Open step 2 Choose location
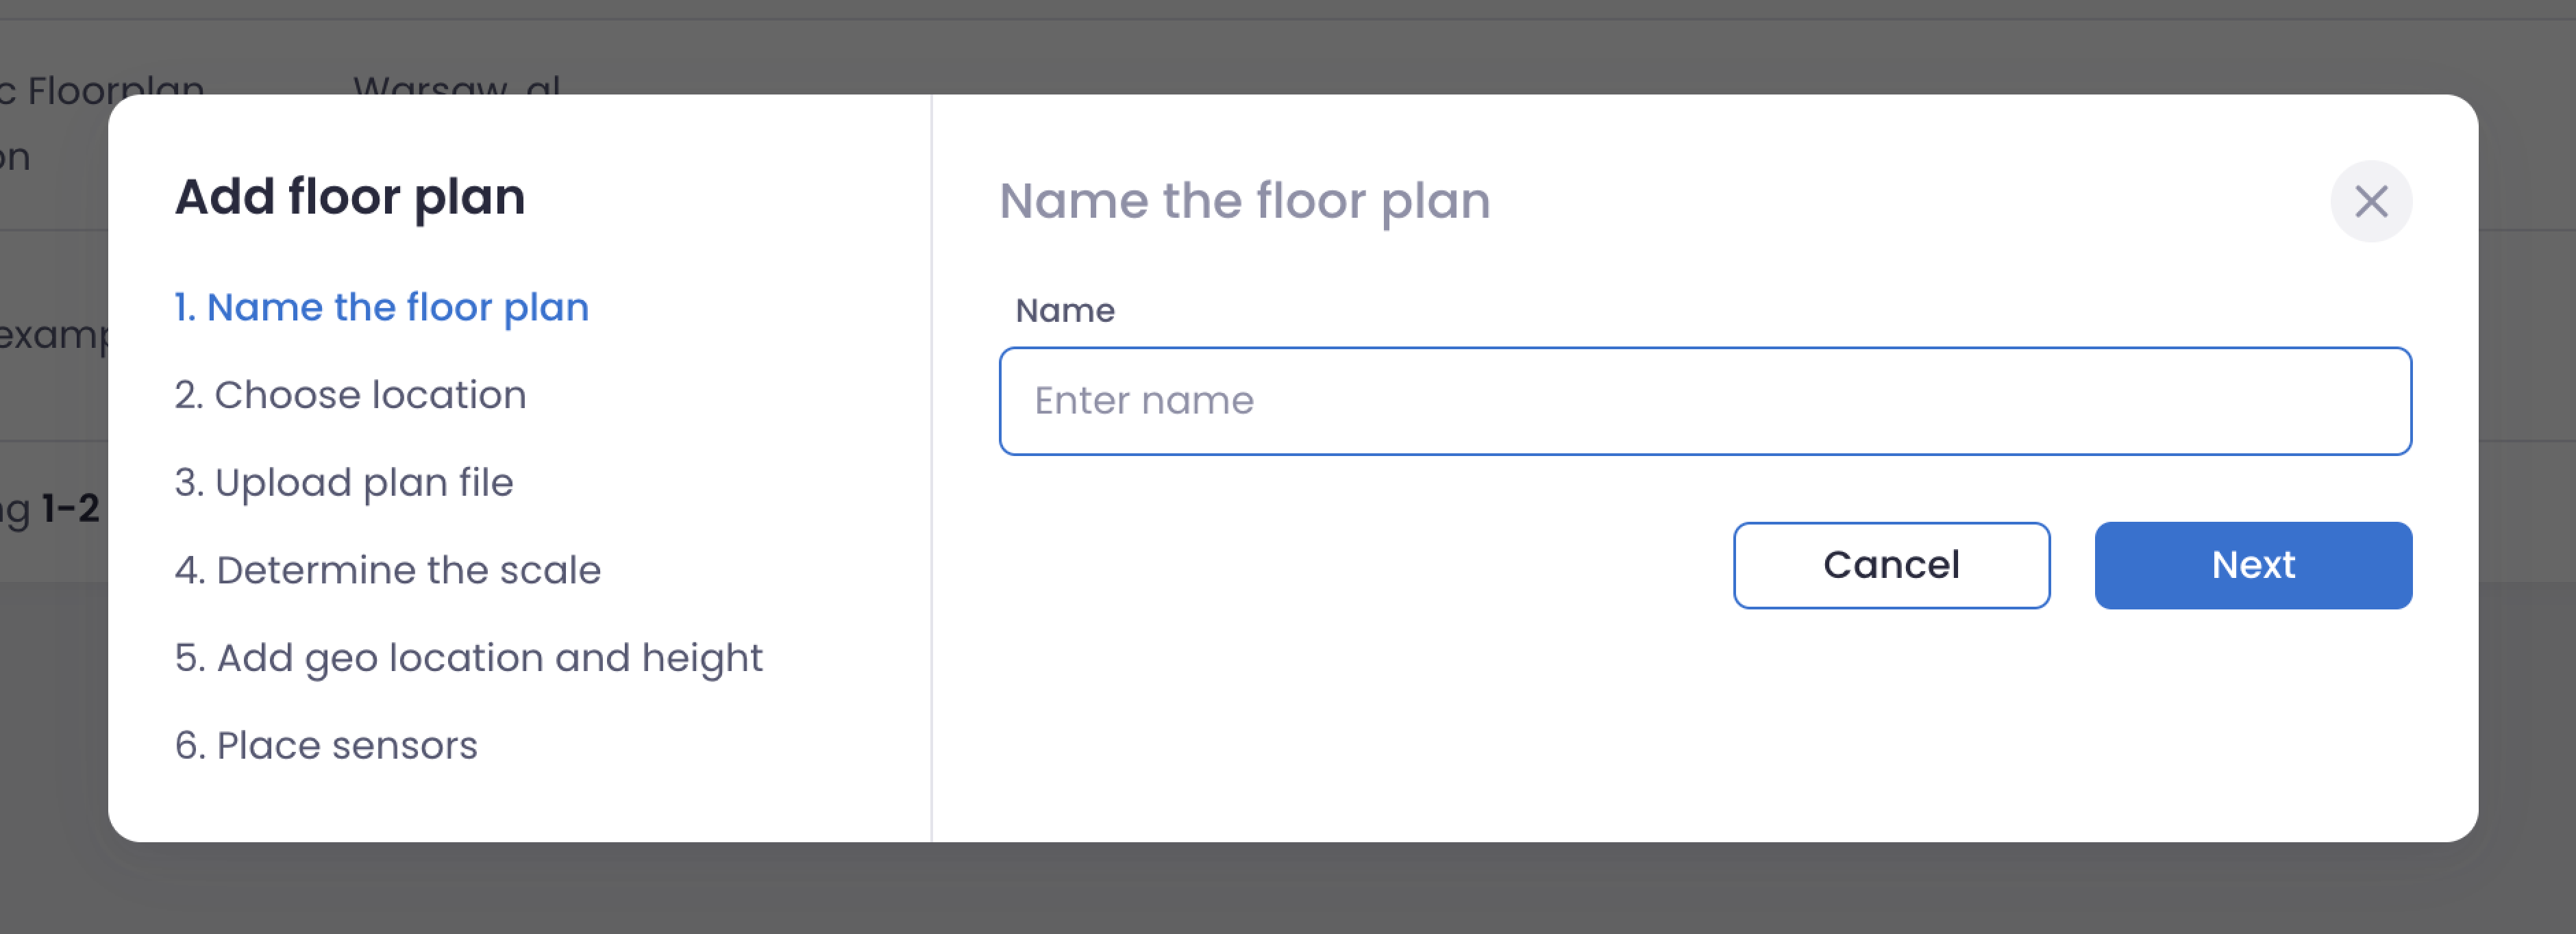 [x=351, y=394]
